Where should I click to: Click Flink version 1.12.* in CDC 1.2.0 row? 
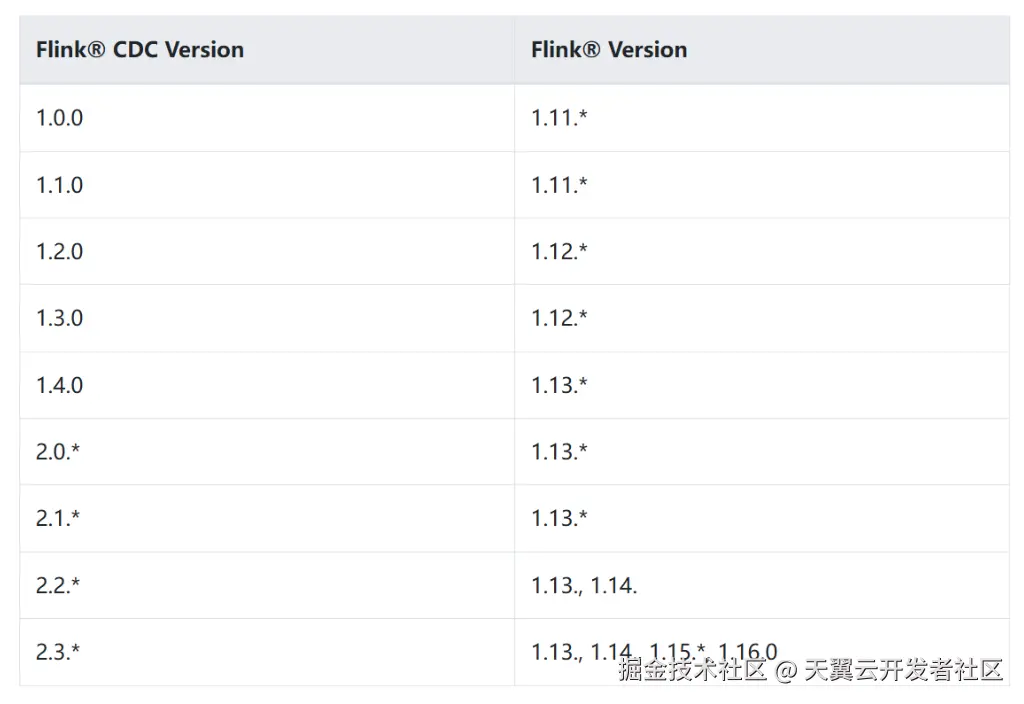[559, 251]
